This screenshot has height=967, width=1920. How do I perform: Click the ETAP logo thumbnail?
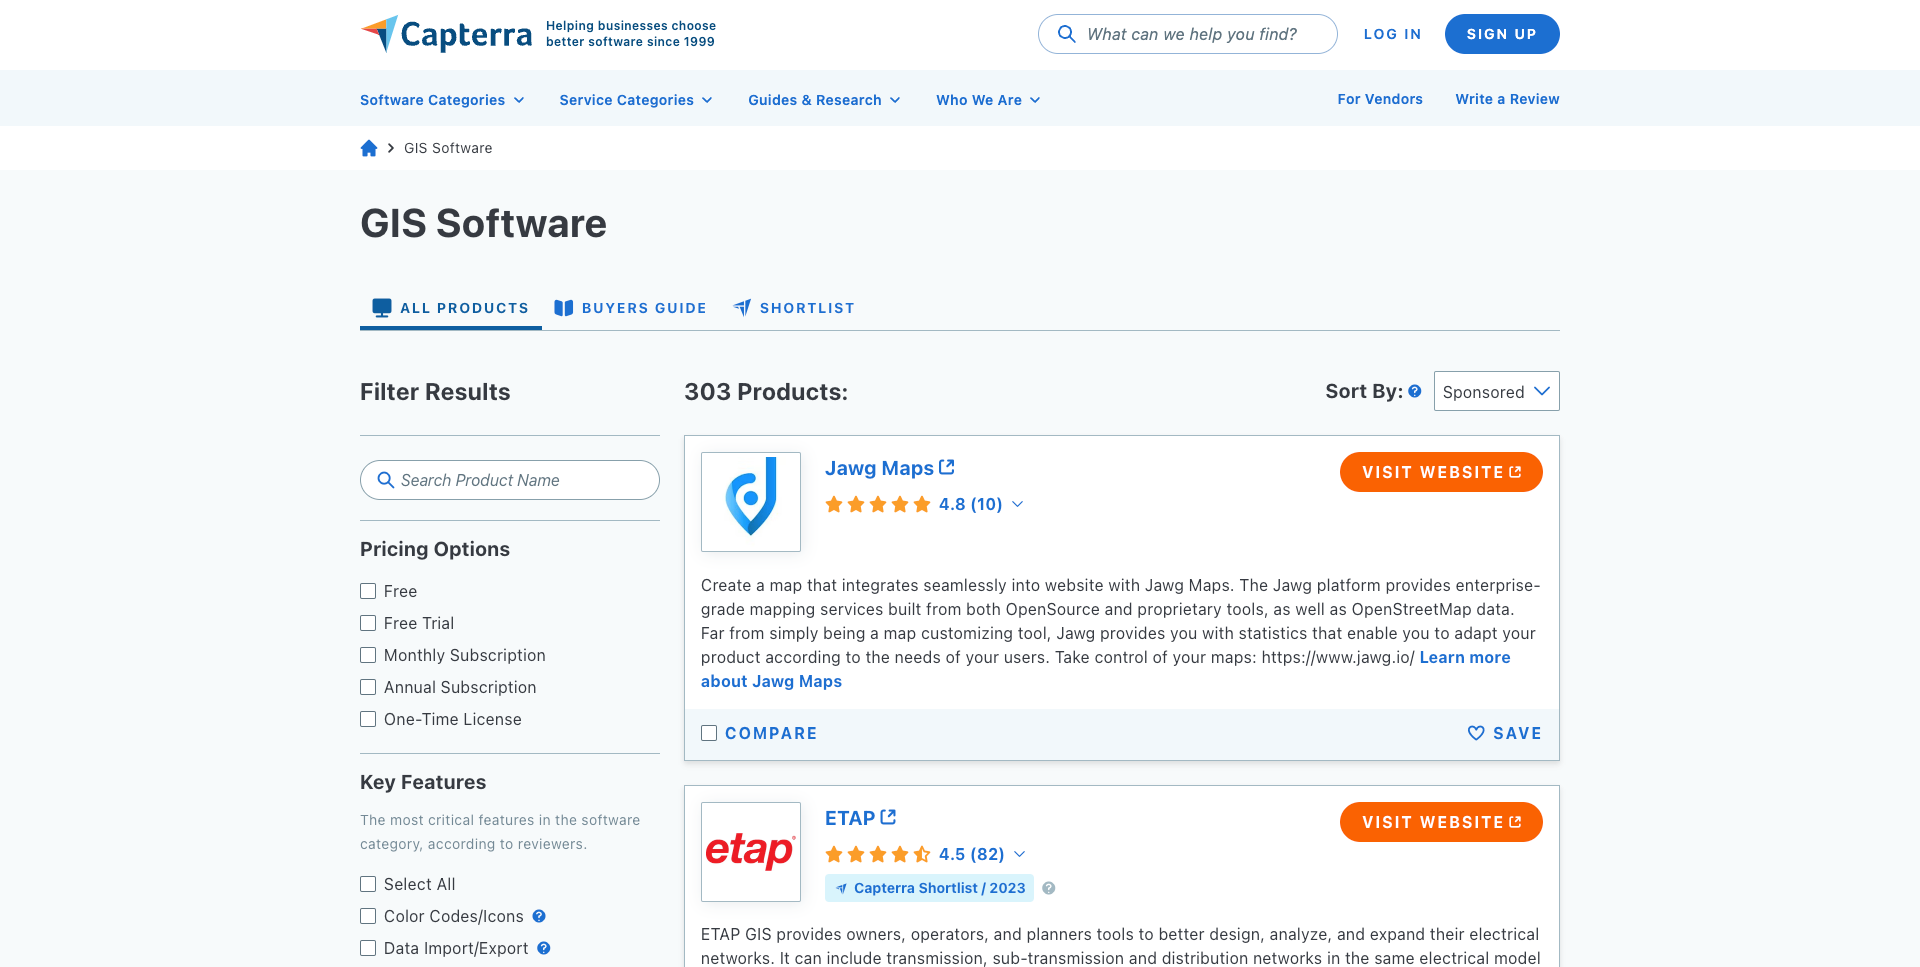pyautogui.click(x=751, y=852)
